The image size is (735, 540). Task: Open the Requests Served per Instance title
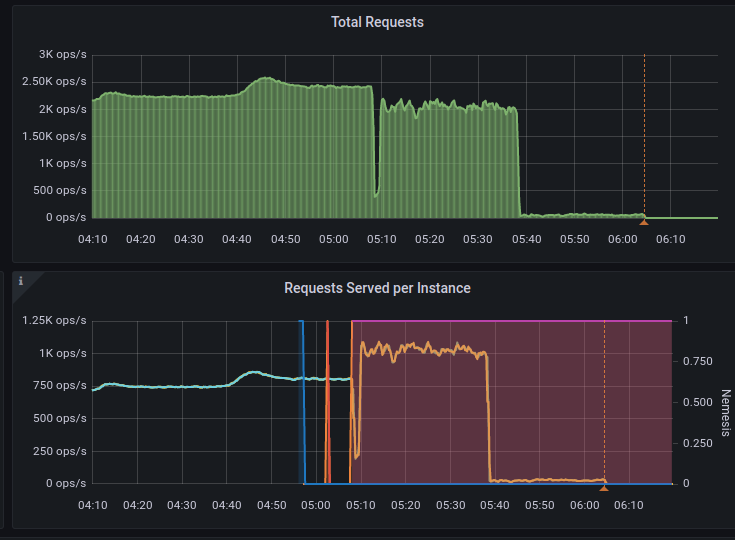click(x=377, y=288)
